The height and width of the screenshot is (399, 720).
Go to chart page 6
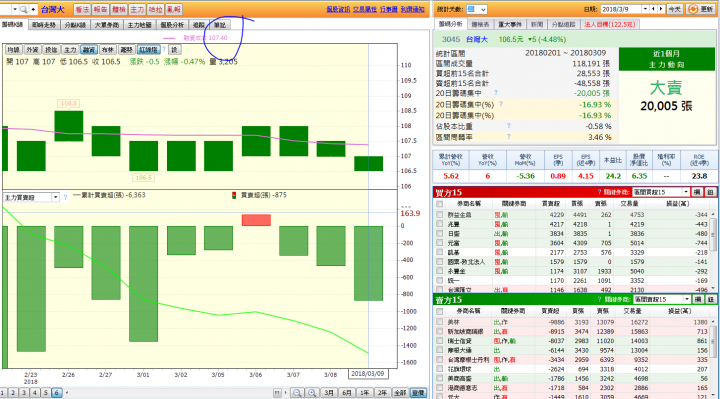[x=56, y=393]
